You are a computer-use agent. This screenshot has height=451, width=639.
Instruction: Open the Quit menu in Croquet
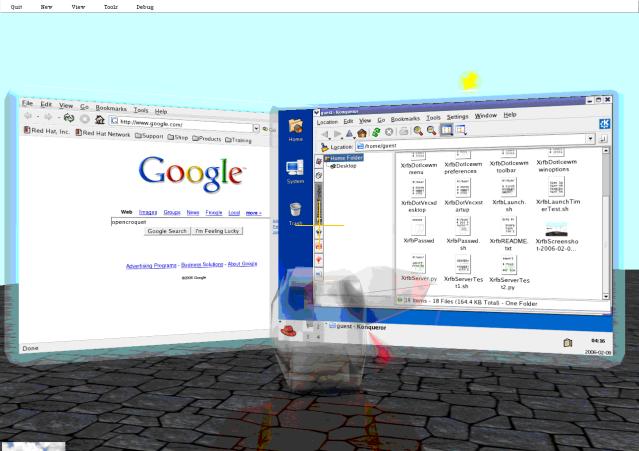[16, 7]
